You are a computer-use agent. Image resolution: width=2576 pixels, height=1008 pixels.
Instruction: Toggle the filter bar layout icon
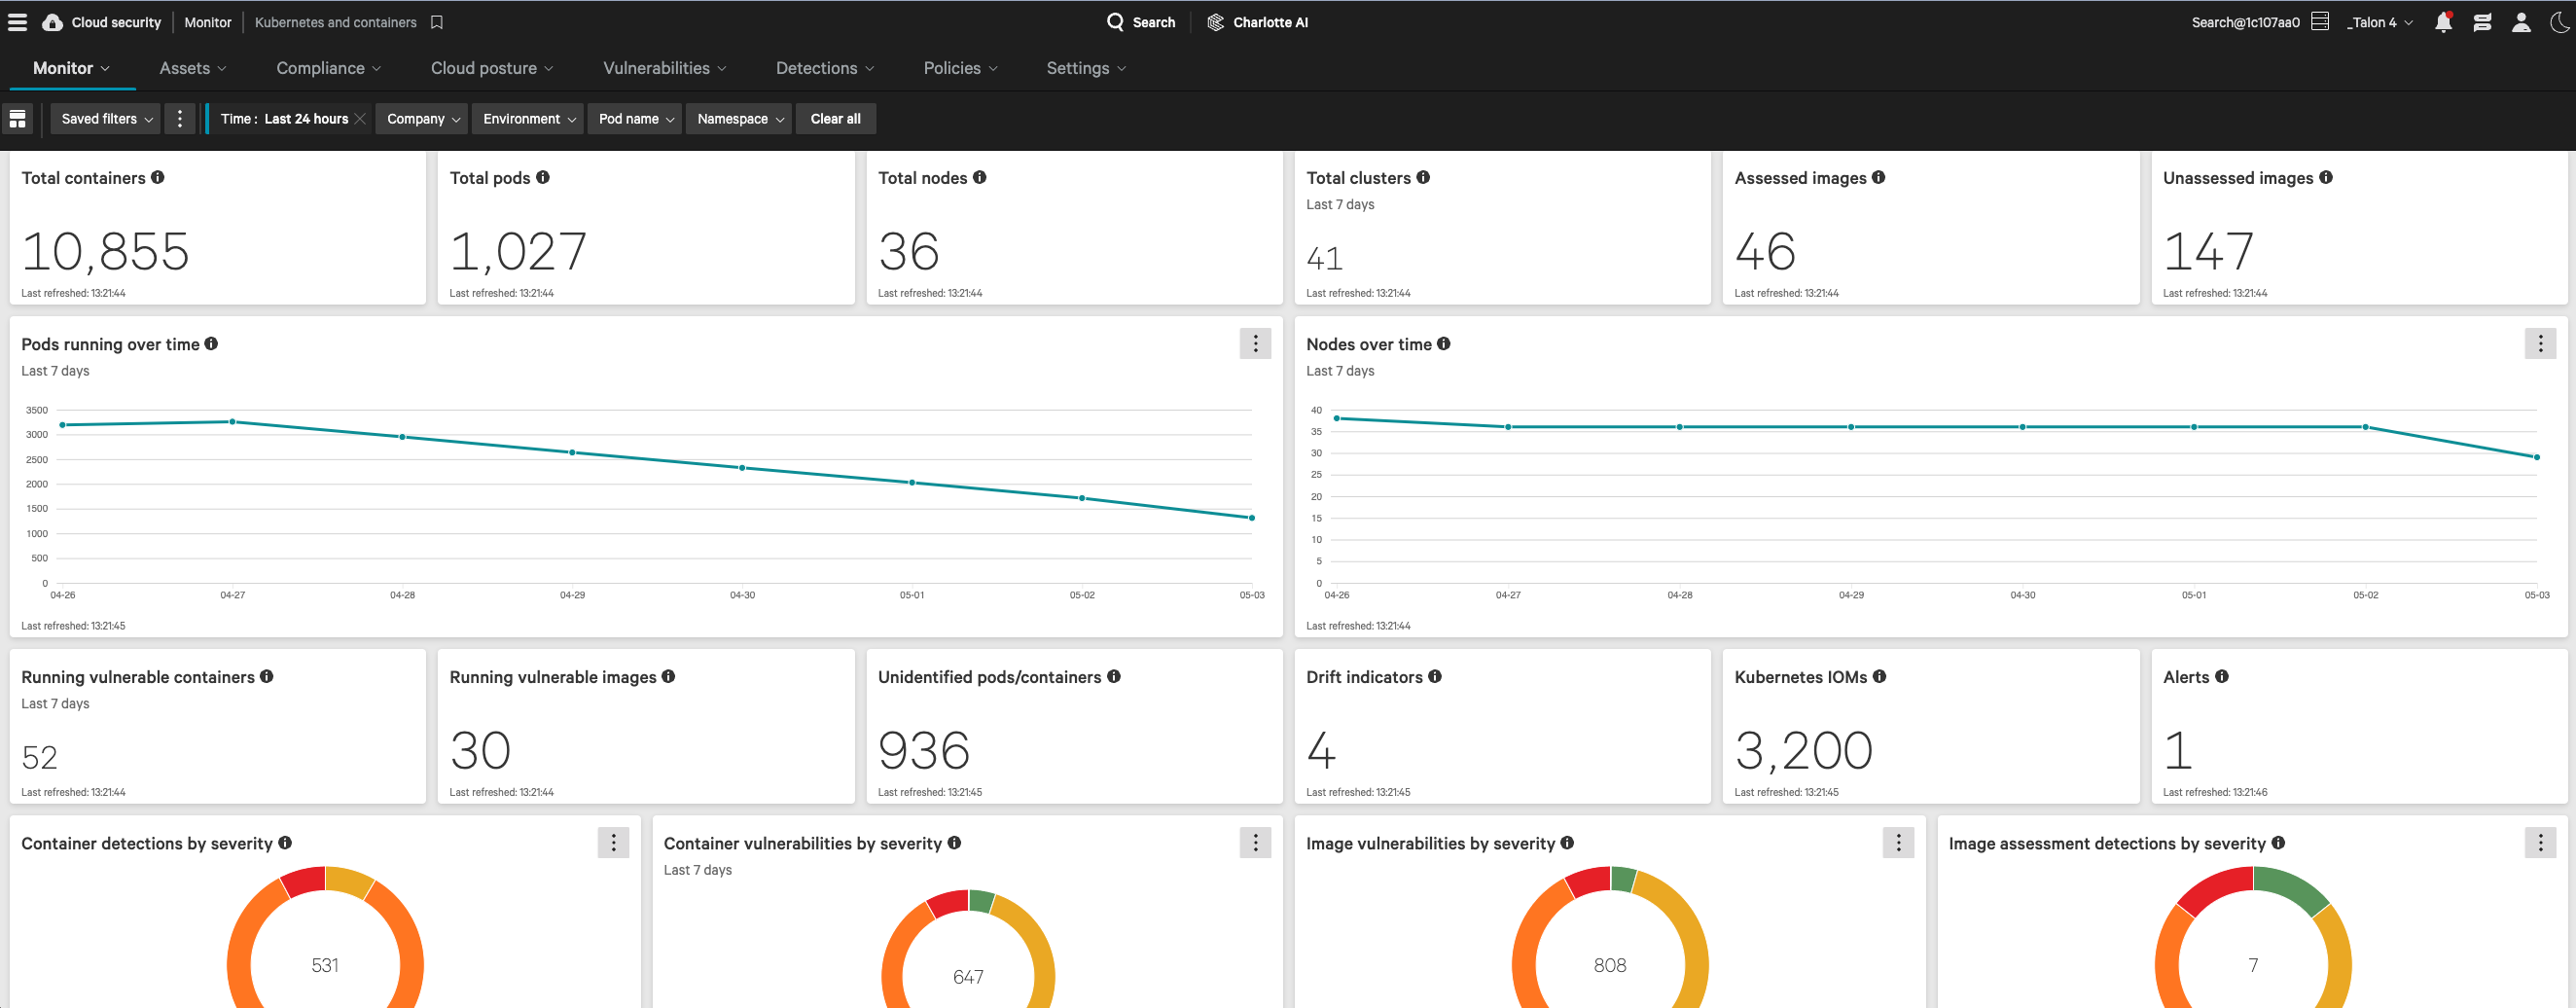click(17, 119)
